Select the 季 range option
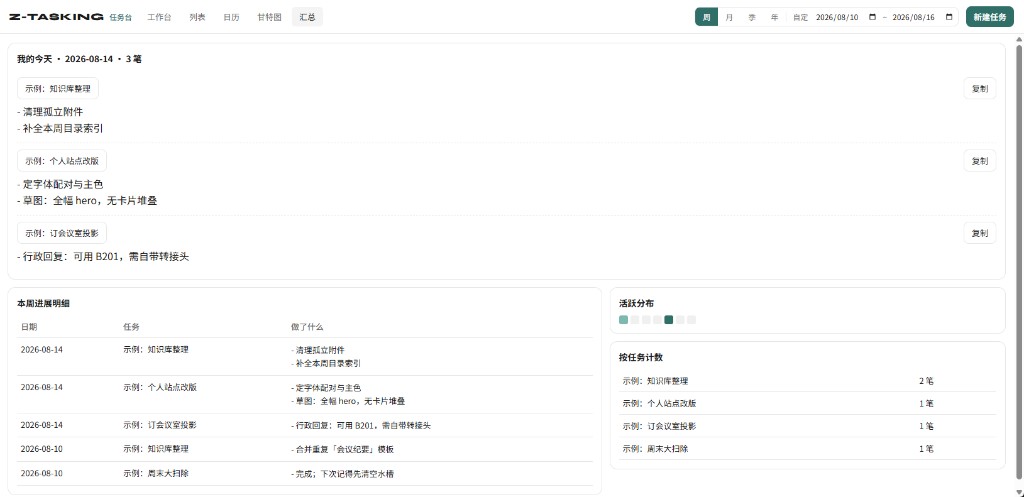 pos(752,18)
